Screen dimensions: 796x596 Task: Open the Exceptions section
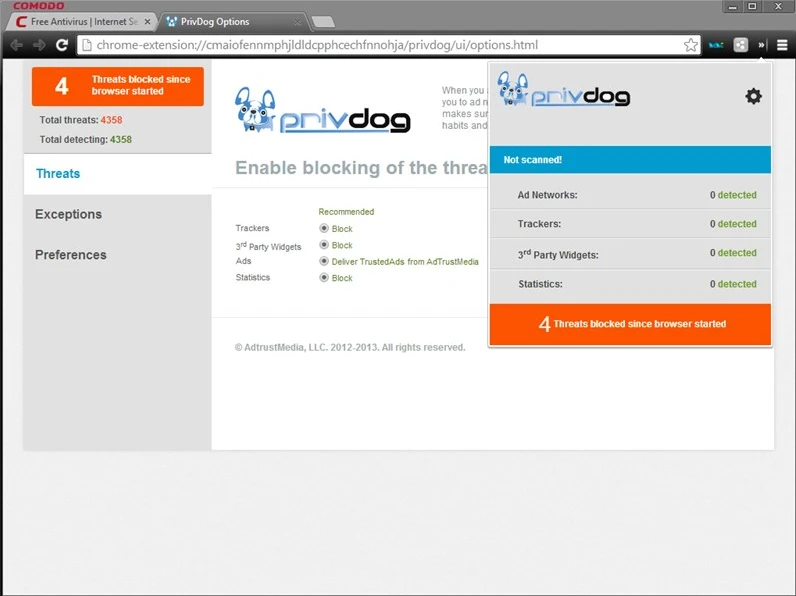click(x=69, y=214)
